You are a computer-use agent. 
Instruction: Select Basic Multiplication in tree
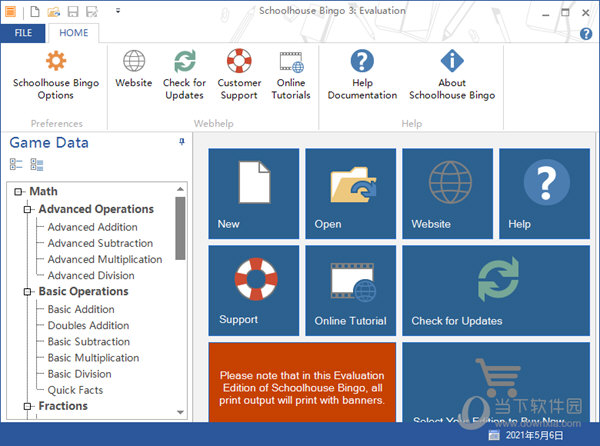coord(93,358)
